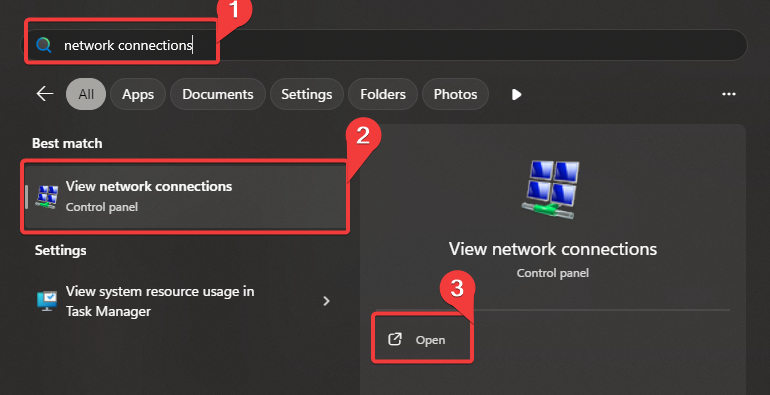The width and height of the screenshot is (770, 395).
Task: Click the search magnifier icon
Action: click(44, 45)
